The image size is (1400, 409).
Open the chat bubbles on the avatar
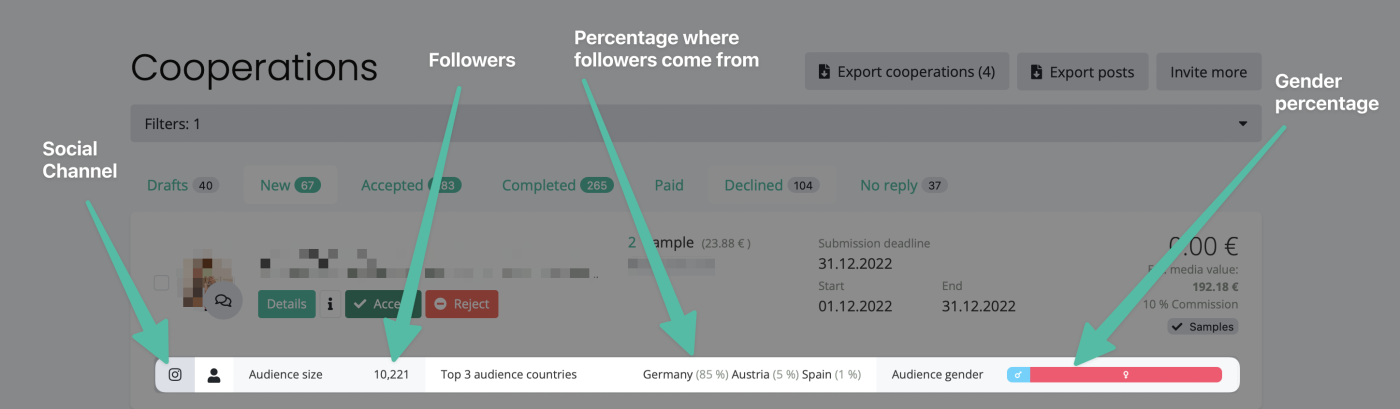tap(224, 299)
